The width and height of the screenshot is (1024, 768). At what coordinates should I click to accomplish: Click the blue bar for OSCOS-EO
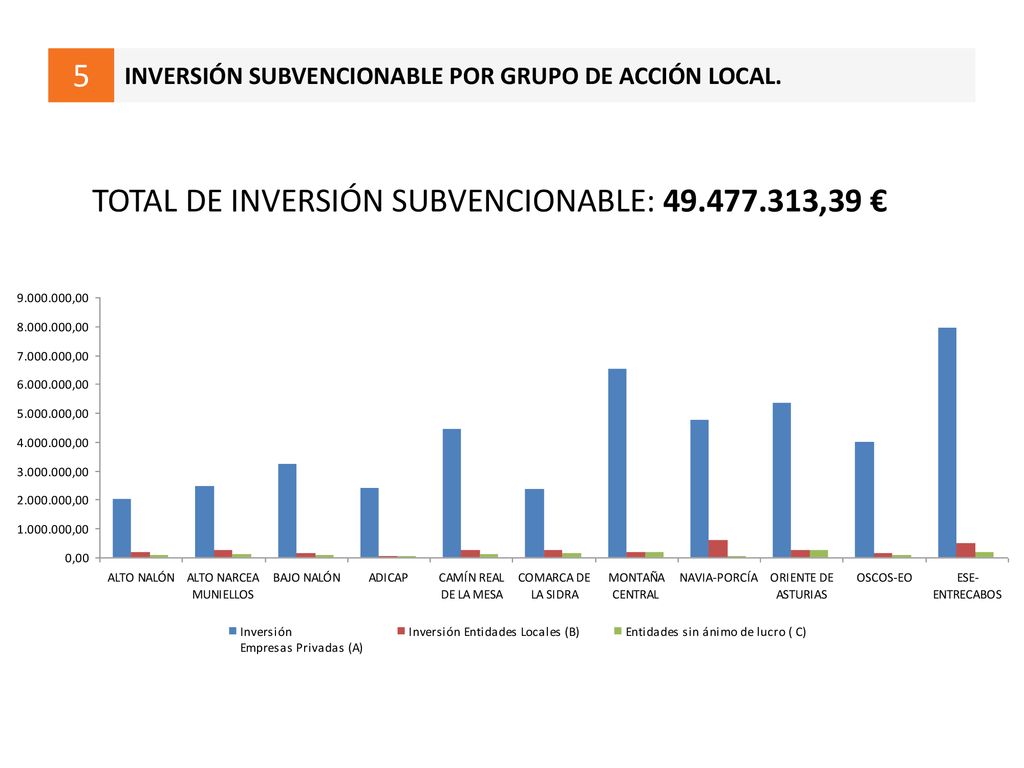[x=865, y=500]
